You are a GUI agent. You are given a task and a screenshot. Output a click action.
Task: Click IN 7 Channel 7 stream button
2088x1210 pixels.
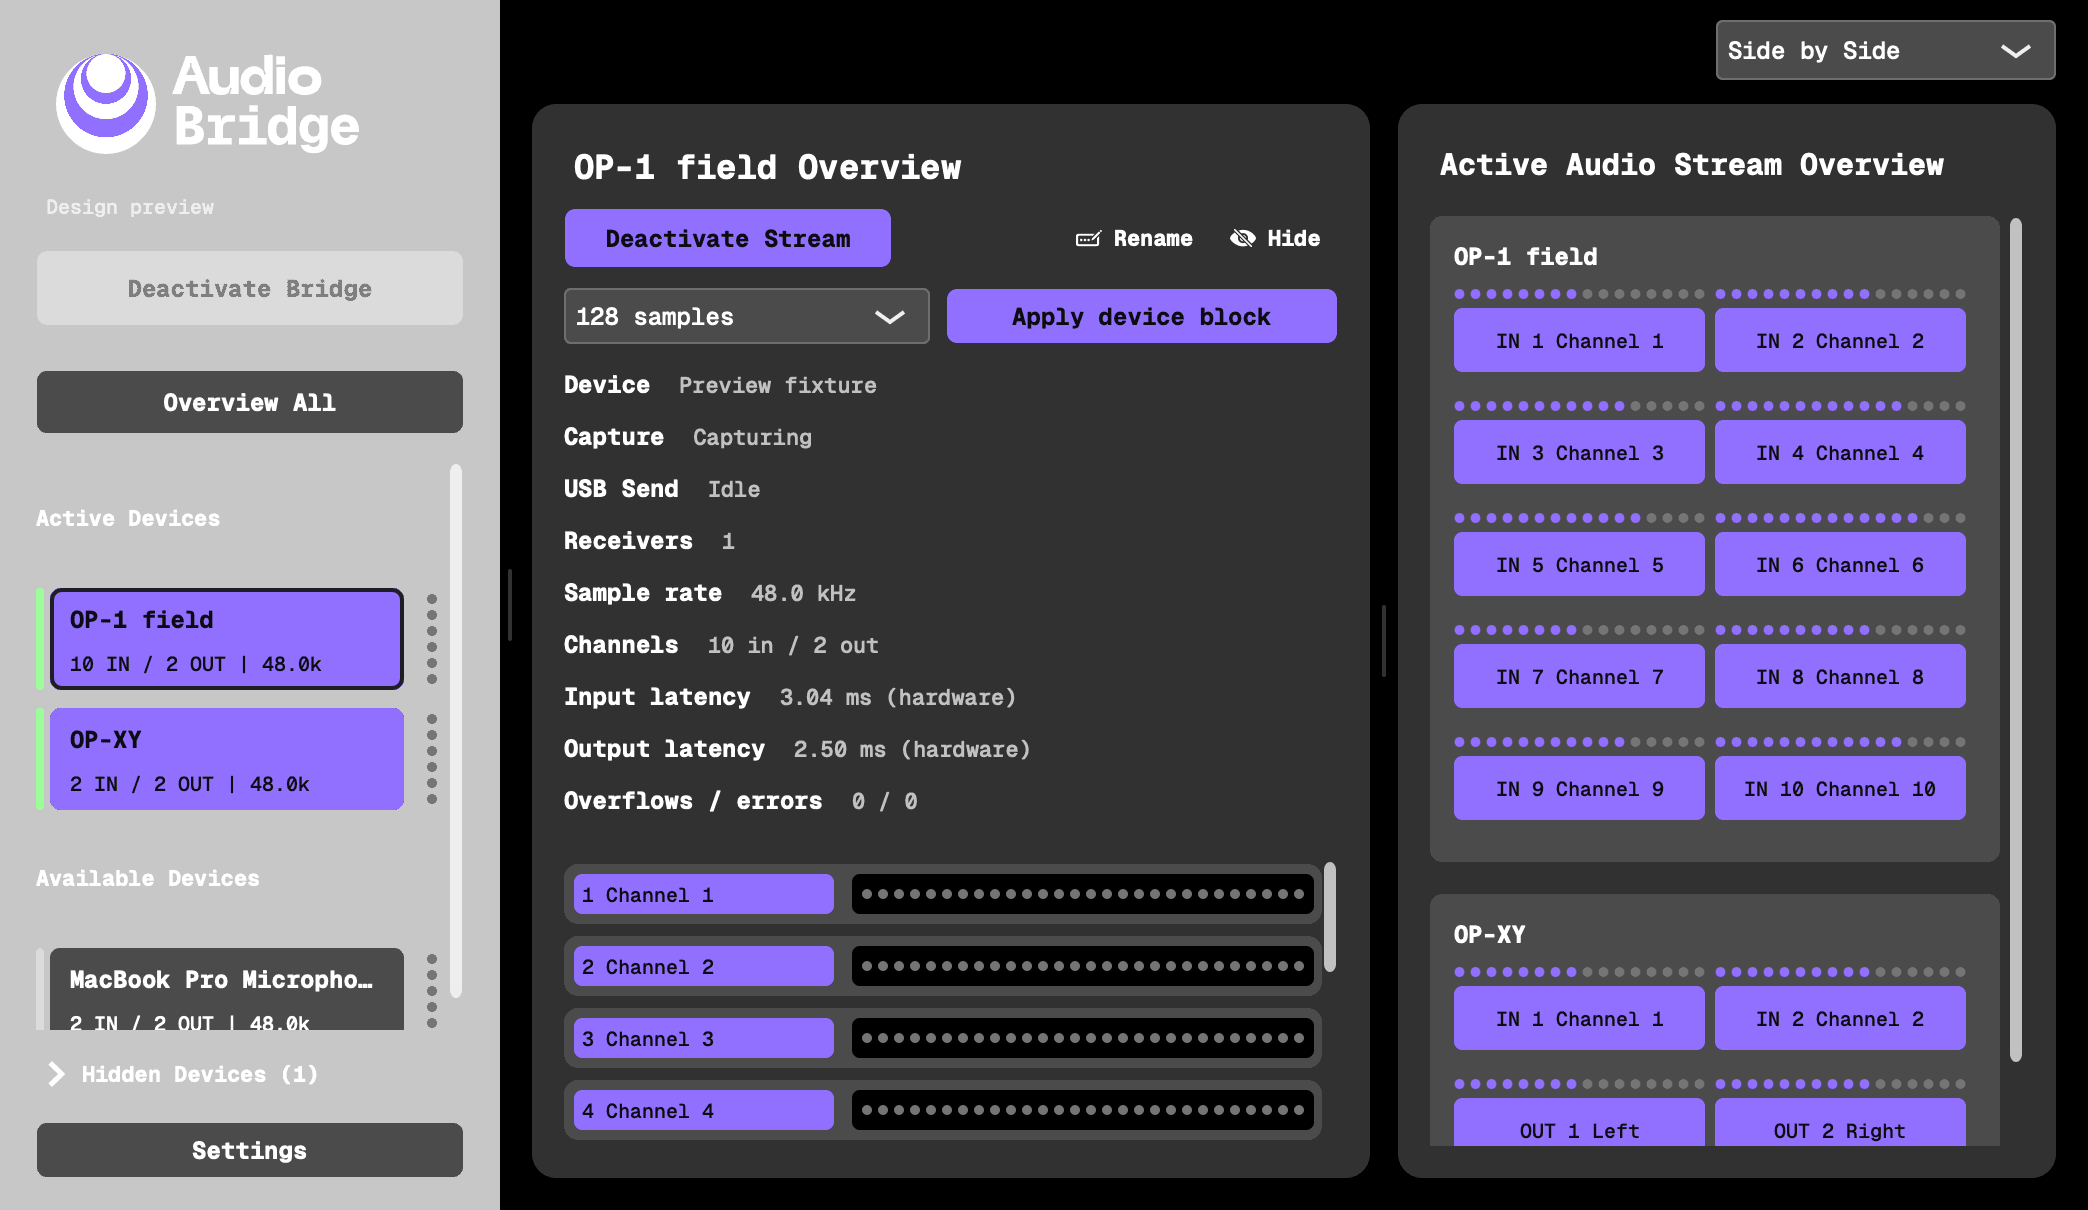click(x=1579, y=677)
